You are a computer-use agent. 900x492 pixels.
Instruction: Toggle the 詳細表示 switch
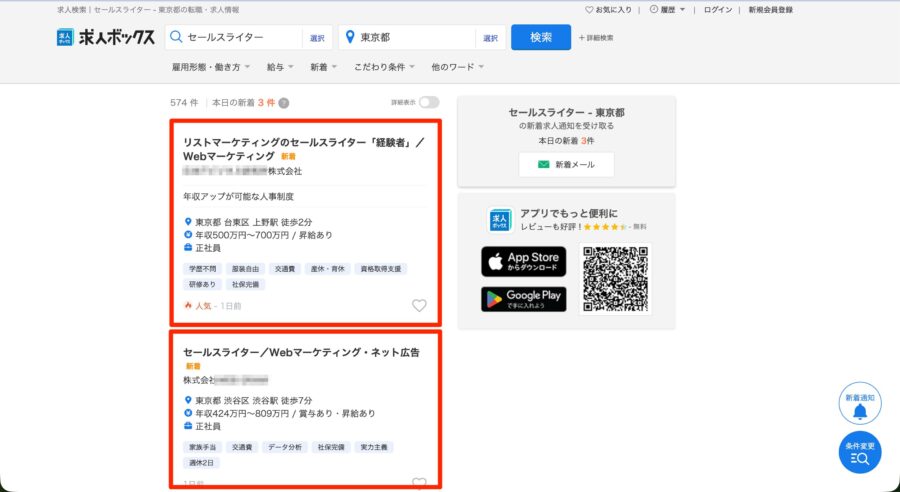pos(429,103)
